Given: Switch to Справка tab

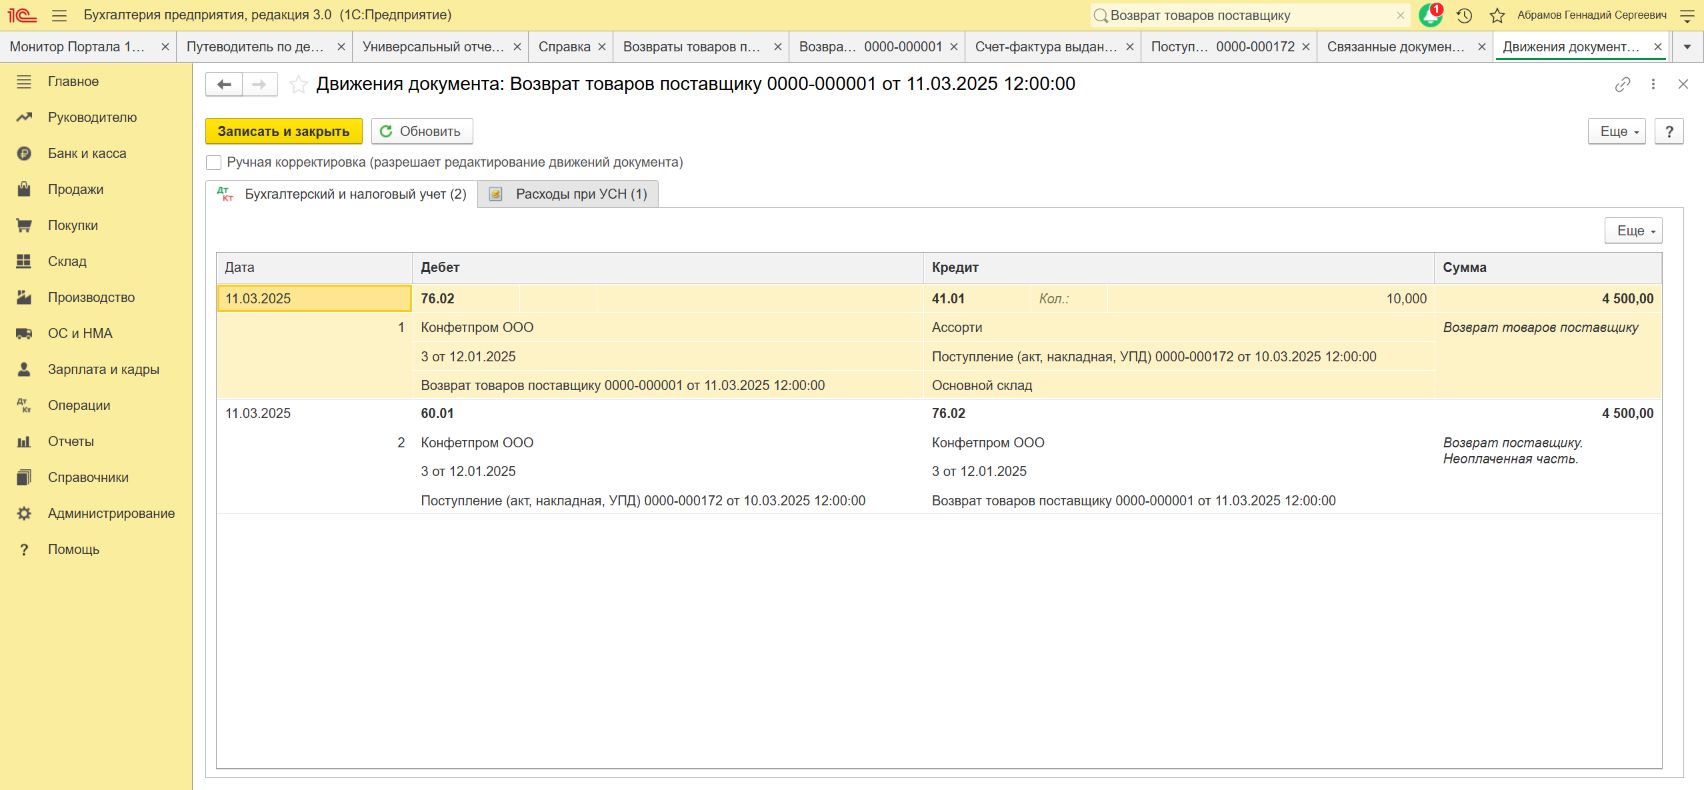Looking at the screenshot, I should pos(571,47).
